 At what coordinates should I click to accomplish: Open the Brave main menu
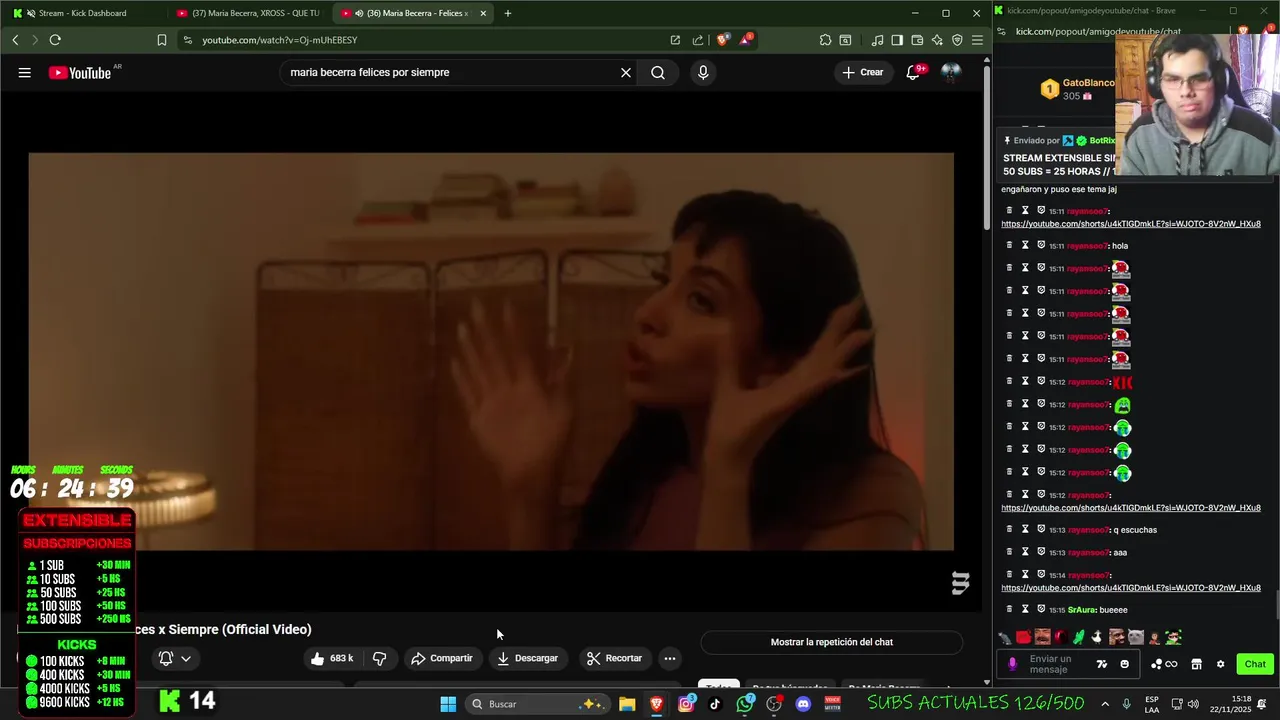tap(977, 40)
